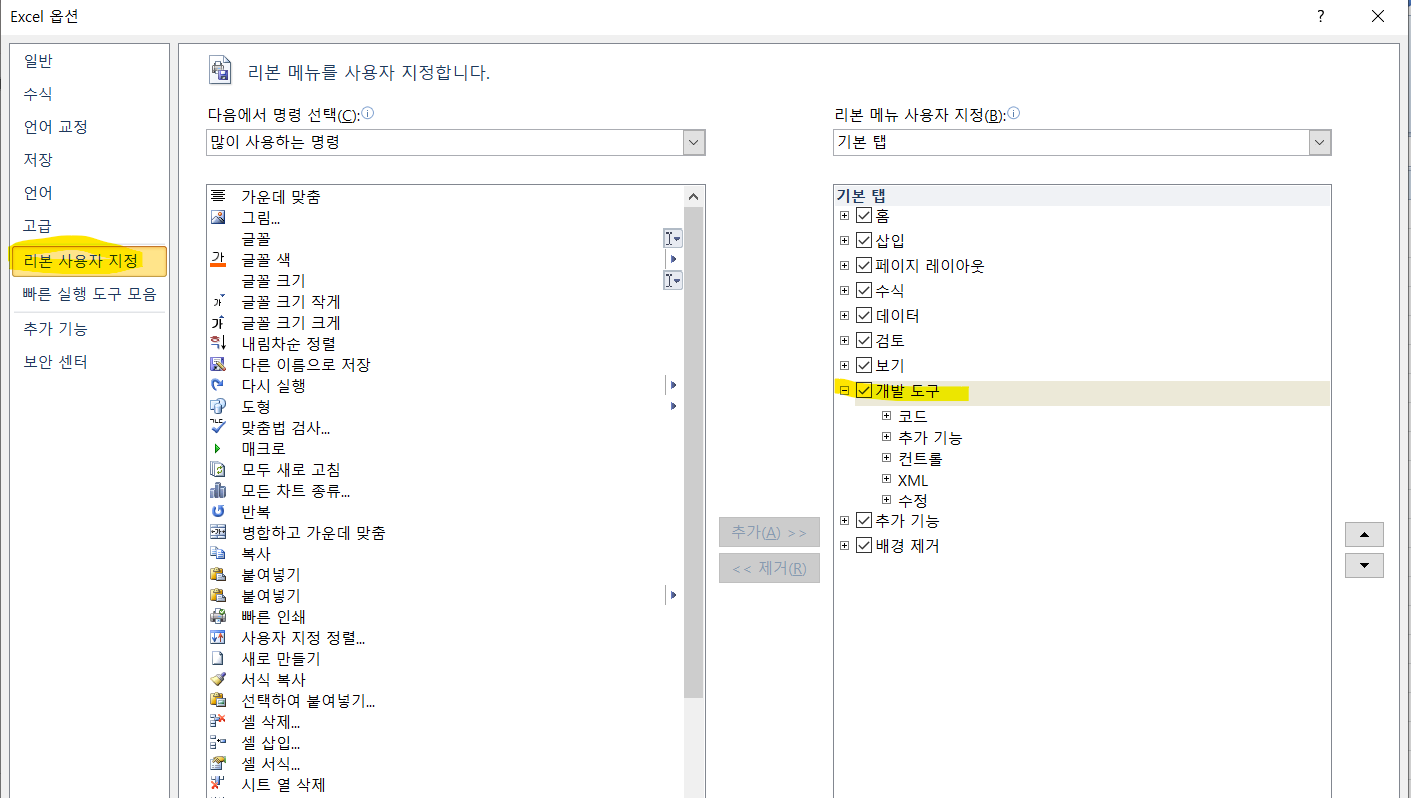Image resolution: width=1411 pixels, height=798 pixels.
Task: Open 글꼴 크기 combo box indicator
Action: [x=673, y=281]
